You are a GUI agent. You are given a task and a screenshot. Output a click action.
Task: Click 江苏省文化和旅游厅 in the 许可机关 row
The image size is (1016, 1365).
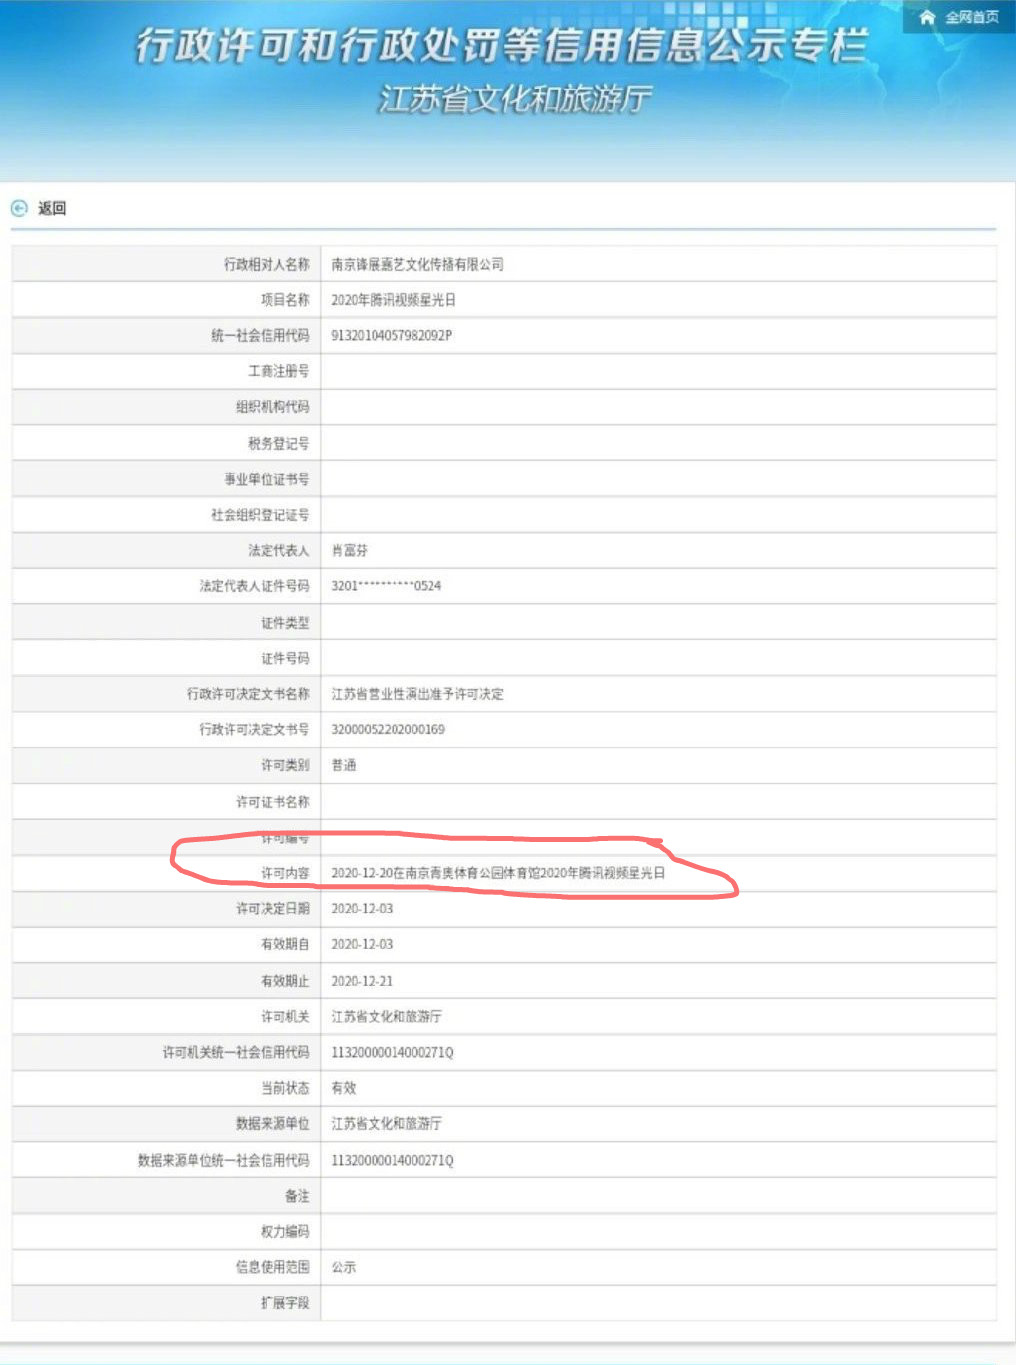(386, 1016)
